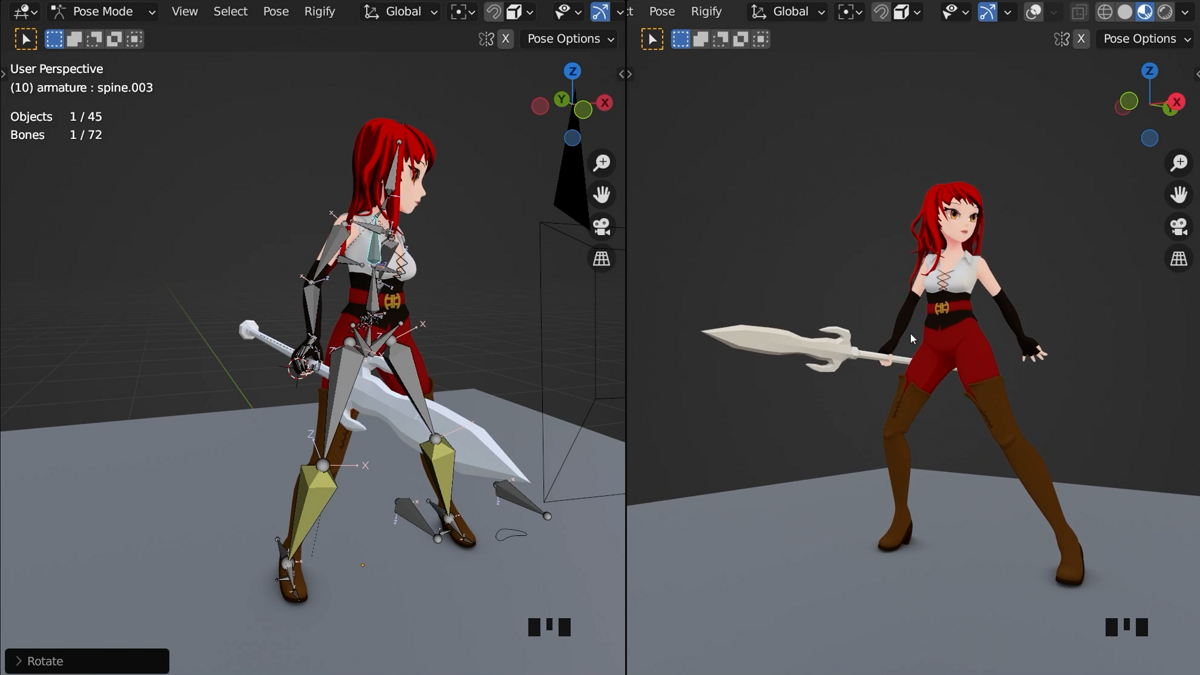Toggle X mirror button in right viewport
This screenshot has width=1200, height=675.
click(x=1081, y=39)
